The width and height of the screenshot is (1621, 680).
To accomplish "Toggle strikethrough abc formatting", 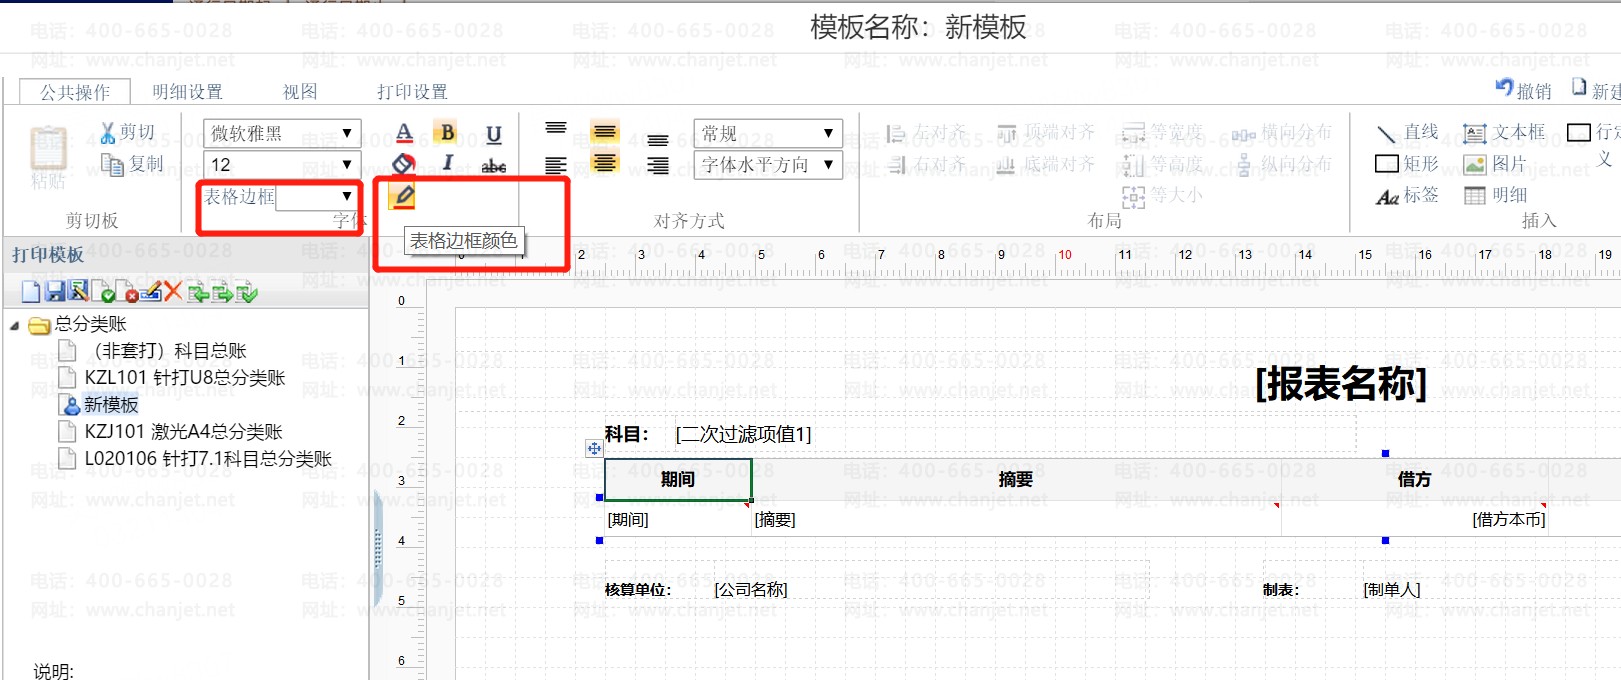I will tap(494, 166).
